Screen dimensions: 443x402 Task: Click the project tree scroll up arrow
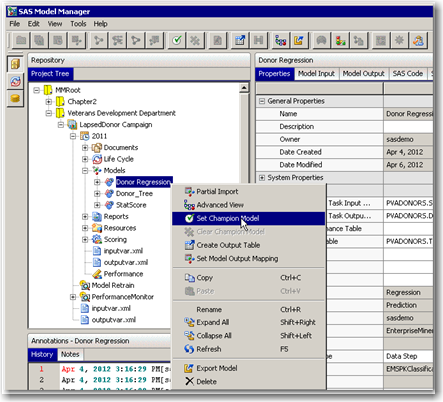point(244,88)
